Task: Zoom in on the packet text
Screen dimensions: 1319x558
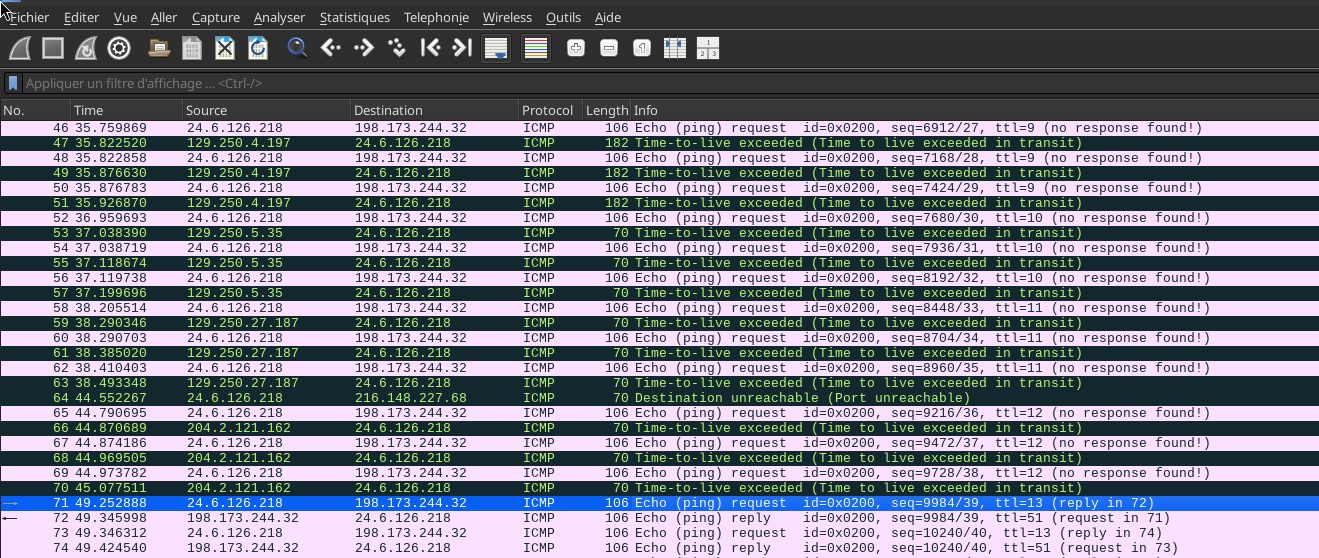Action: [x=576, y=47]
